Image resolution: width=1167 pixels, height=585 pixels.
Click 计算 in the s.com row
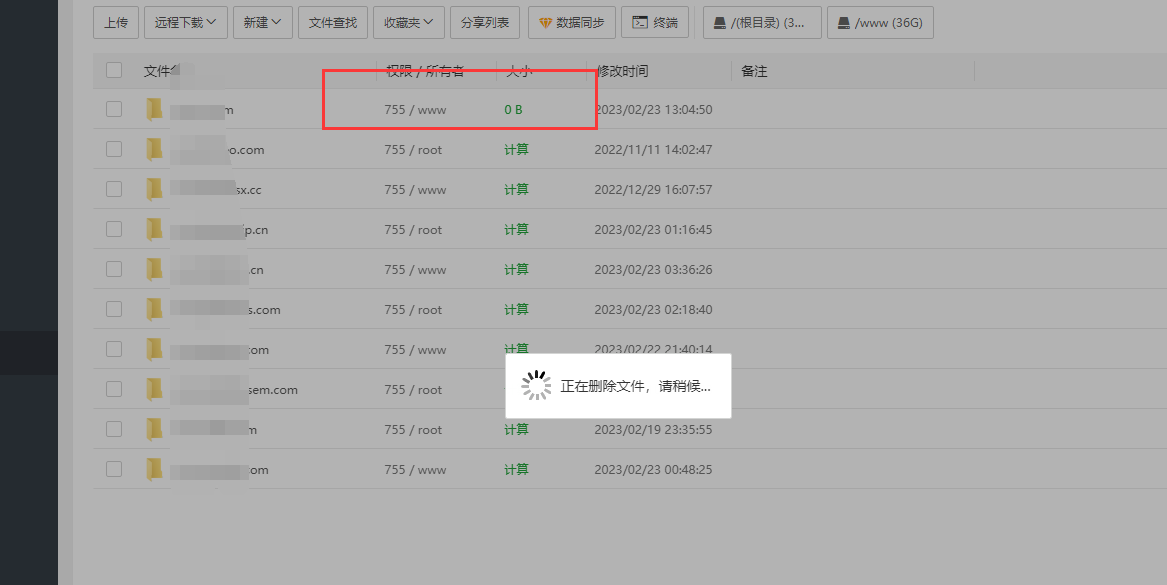point(517,310)
